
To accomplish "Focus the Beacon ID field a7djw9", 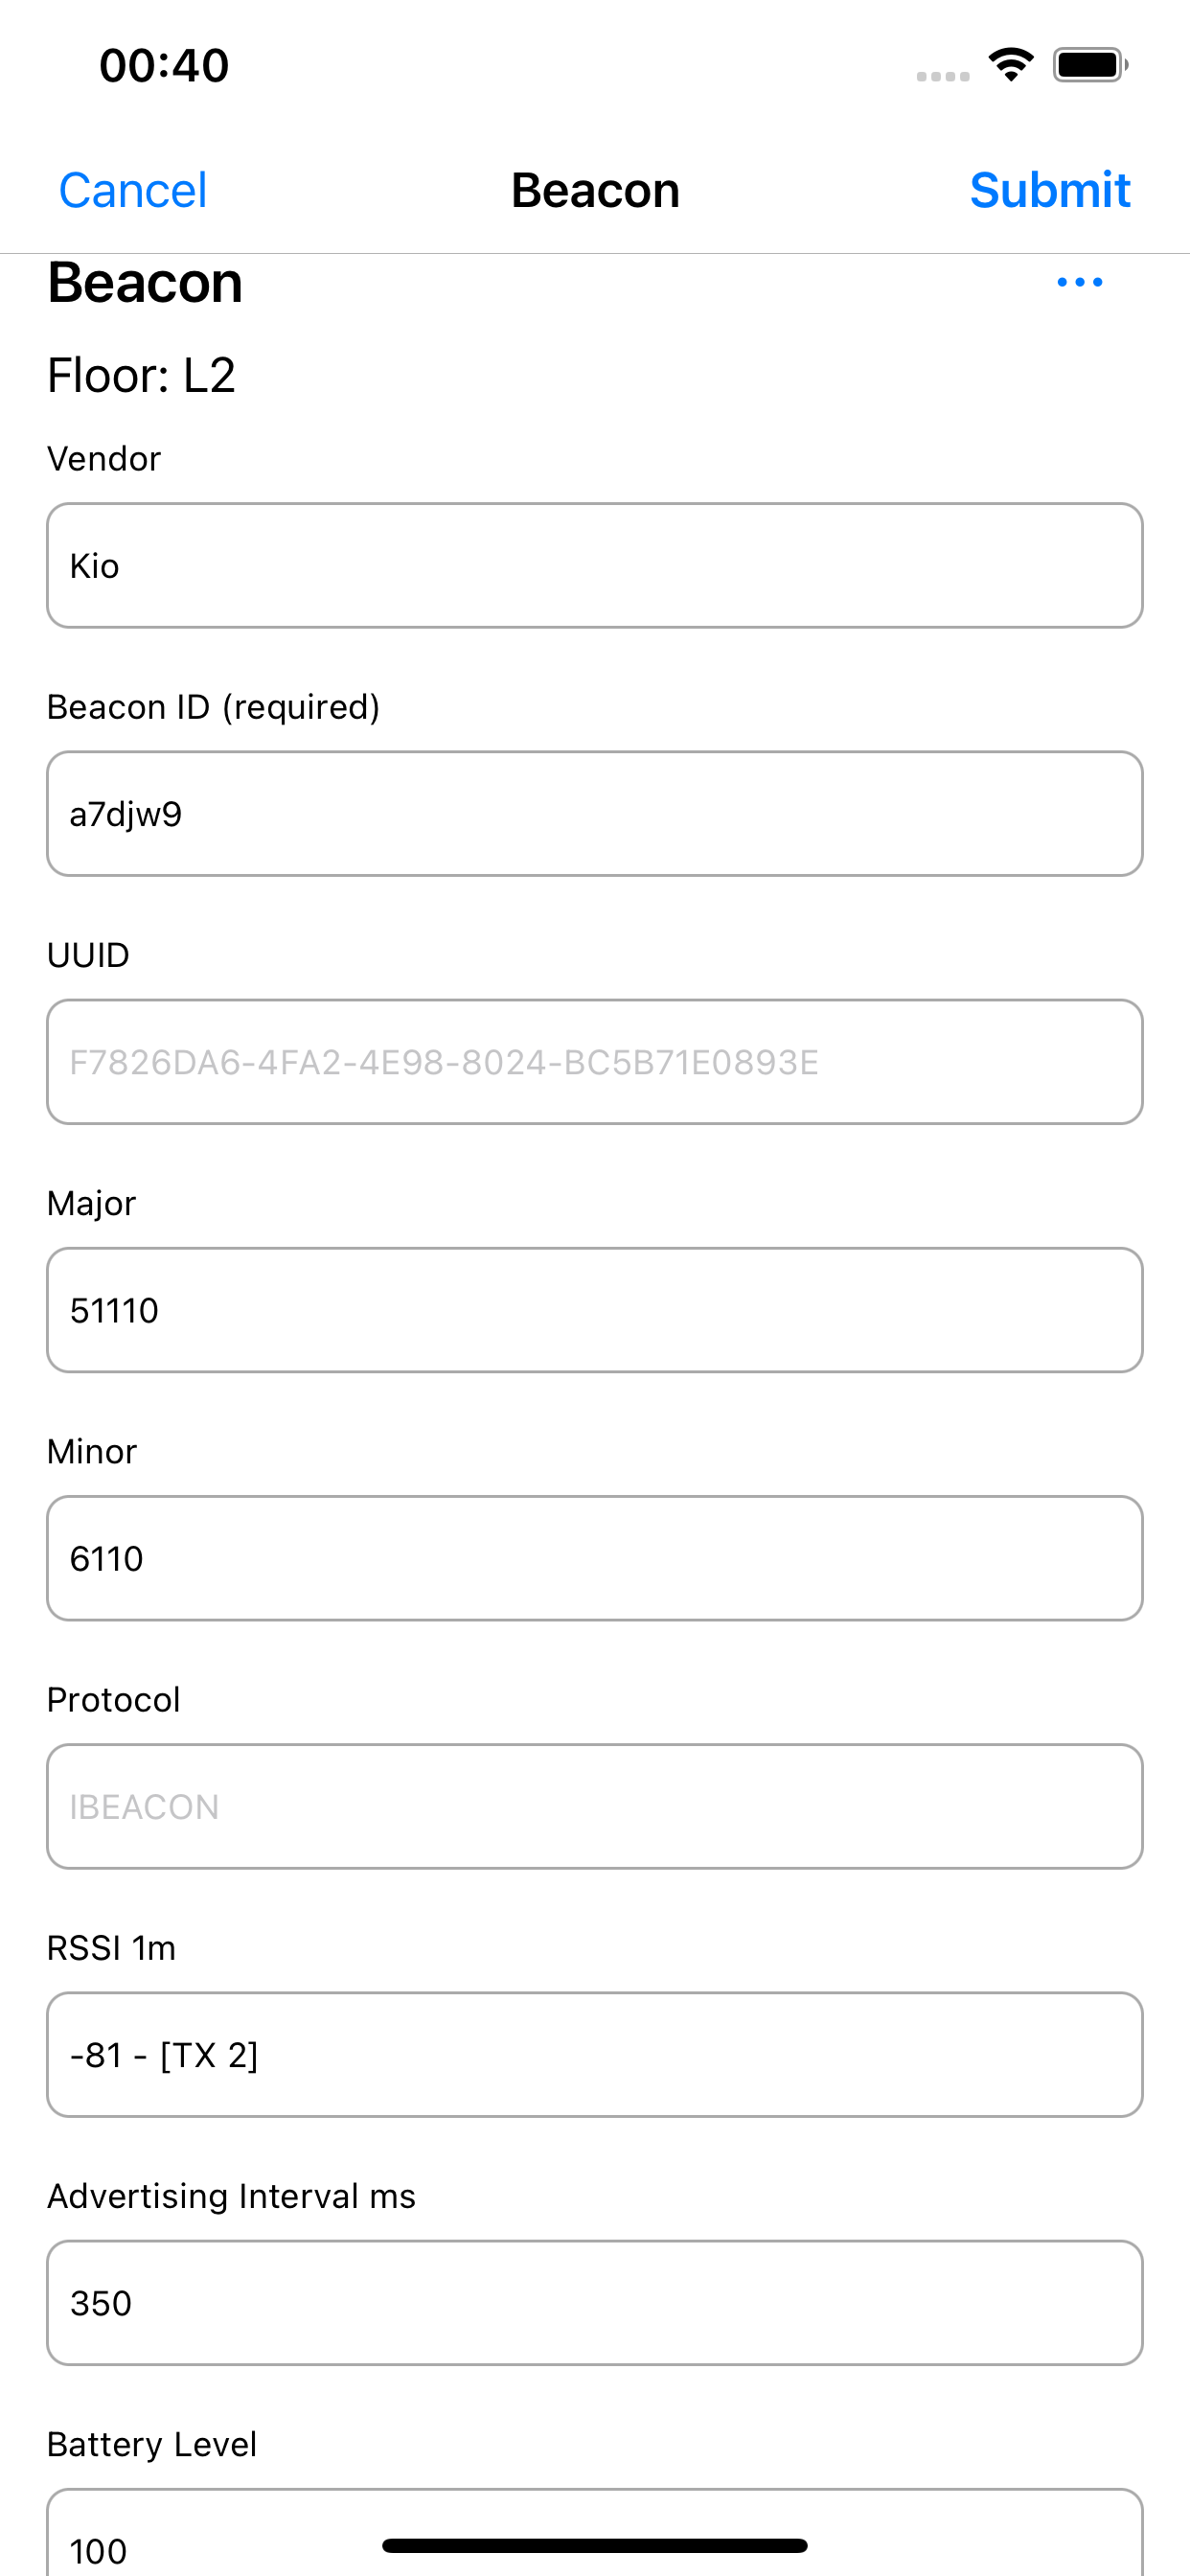I will (595, 813).
